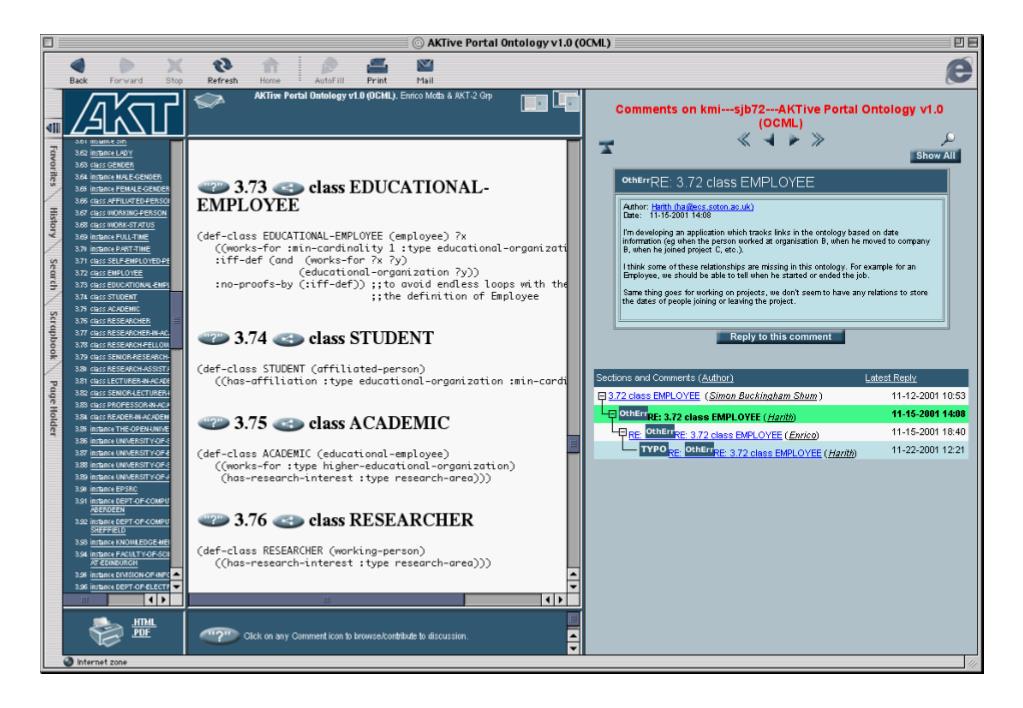The image size is (1023, 708).
Task: Select the single-pane layout icon in the header
Action: click(534, 103)
